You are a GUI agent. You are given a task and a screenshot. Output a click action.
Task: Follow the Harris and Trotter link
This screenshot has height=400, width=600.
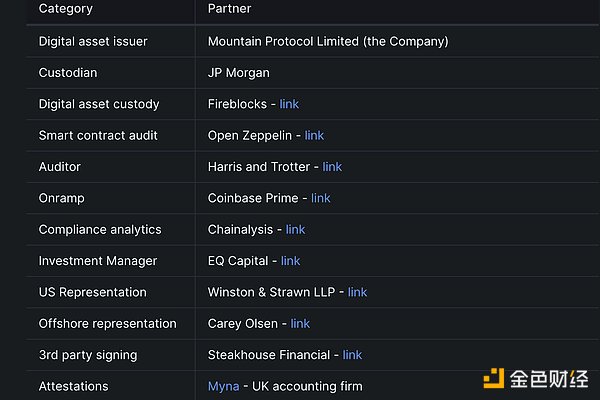pos(332,167)
